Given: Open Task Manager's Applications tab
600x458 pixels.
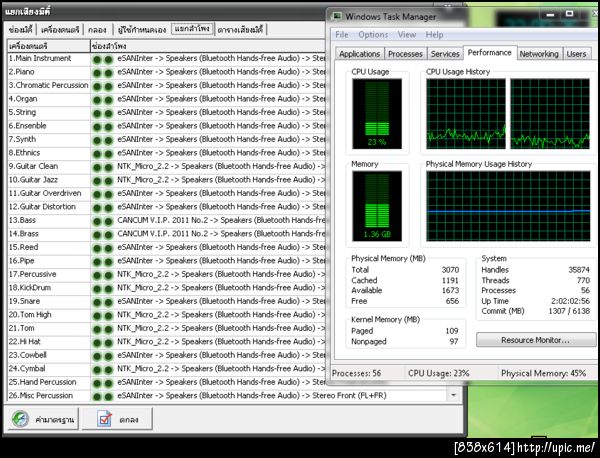Looking at the screenshot, I should (359, 54).
